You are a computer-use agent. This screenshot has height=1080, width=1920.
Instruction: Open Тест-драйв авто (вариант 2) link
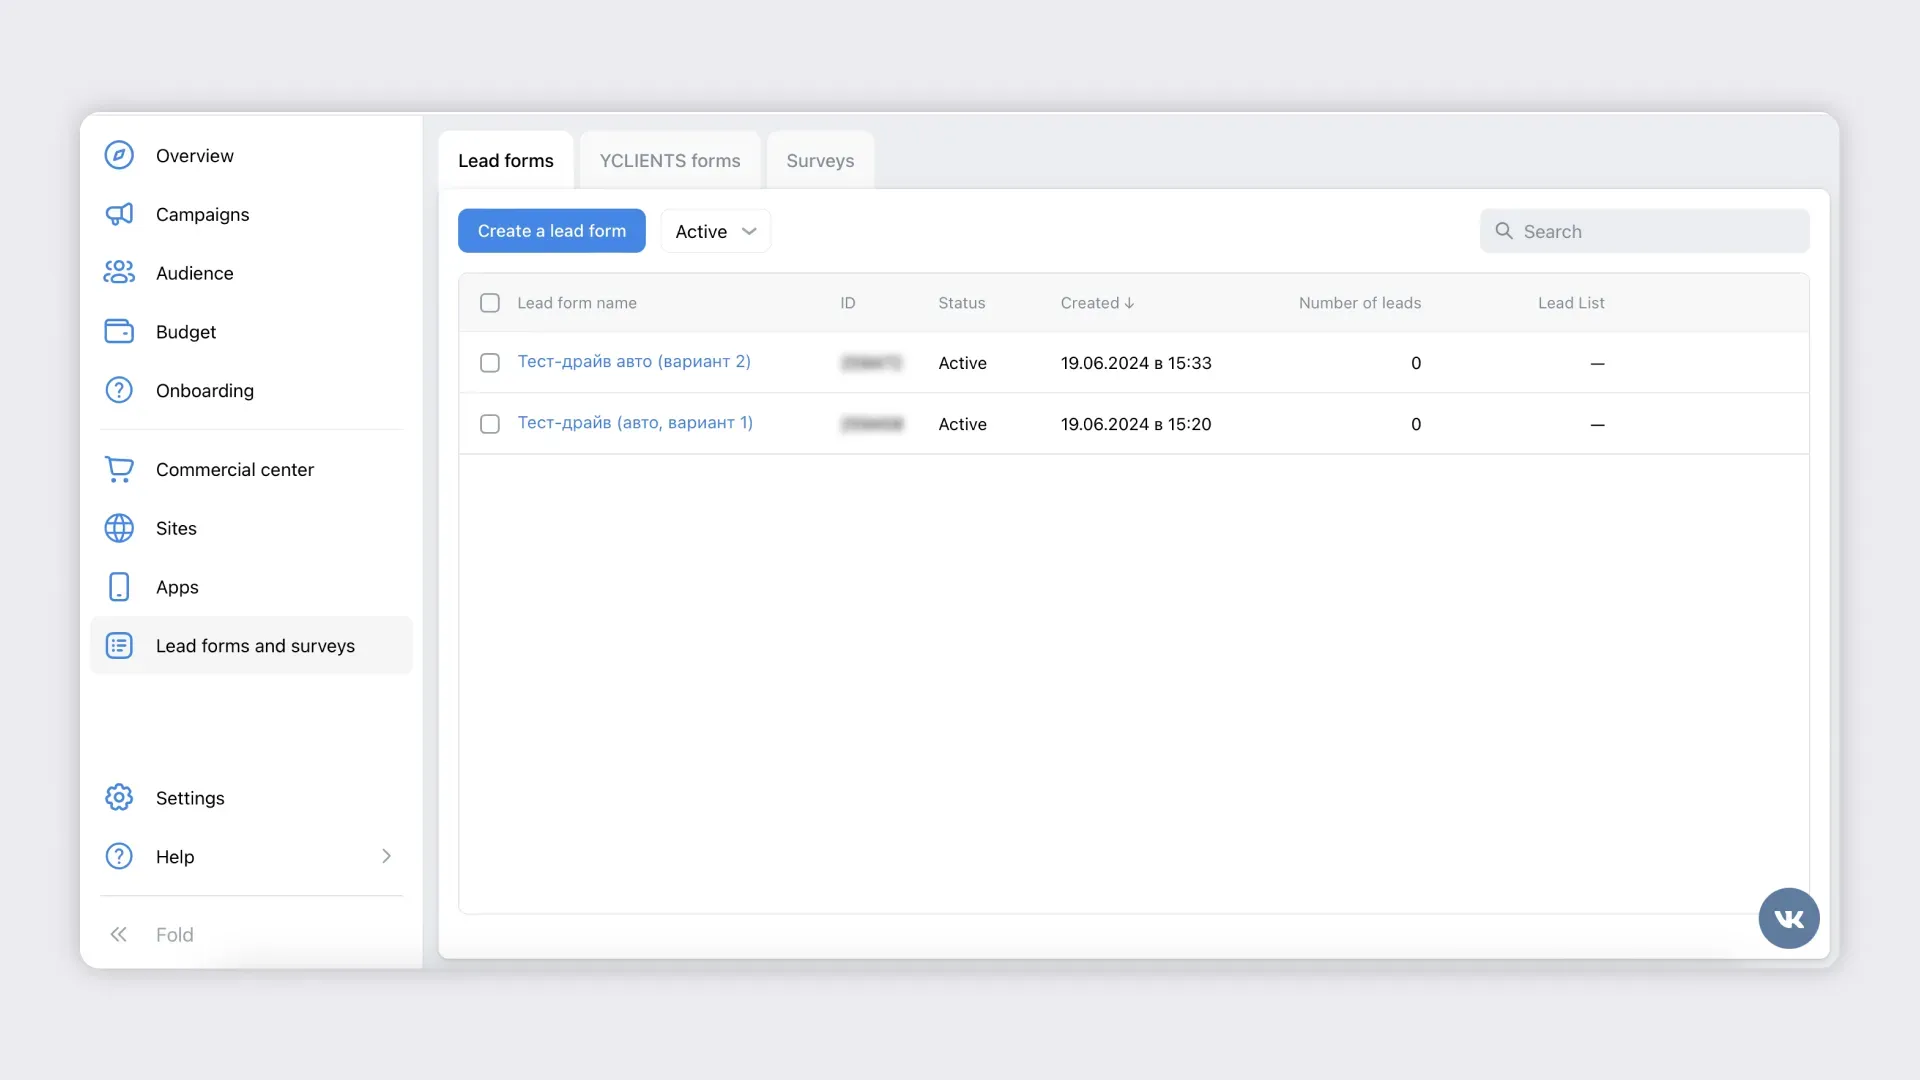[x=633, y=362]
